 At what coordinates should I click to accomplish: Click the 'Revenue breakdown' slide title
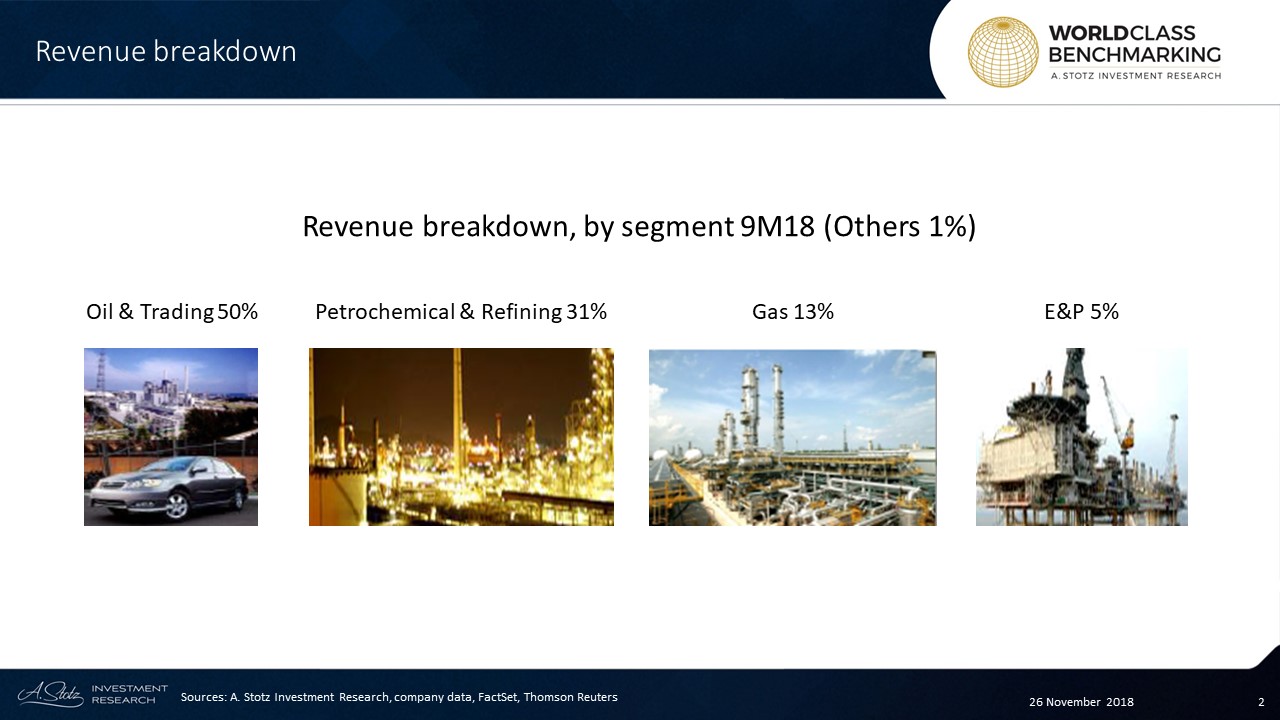[166, 52]
